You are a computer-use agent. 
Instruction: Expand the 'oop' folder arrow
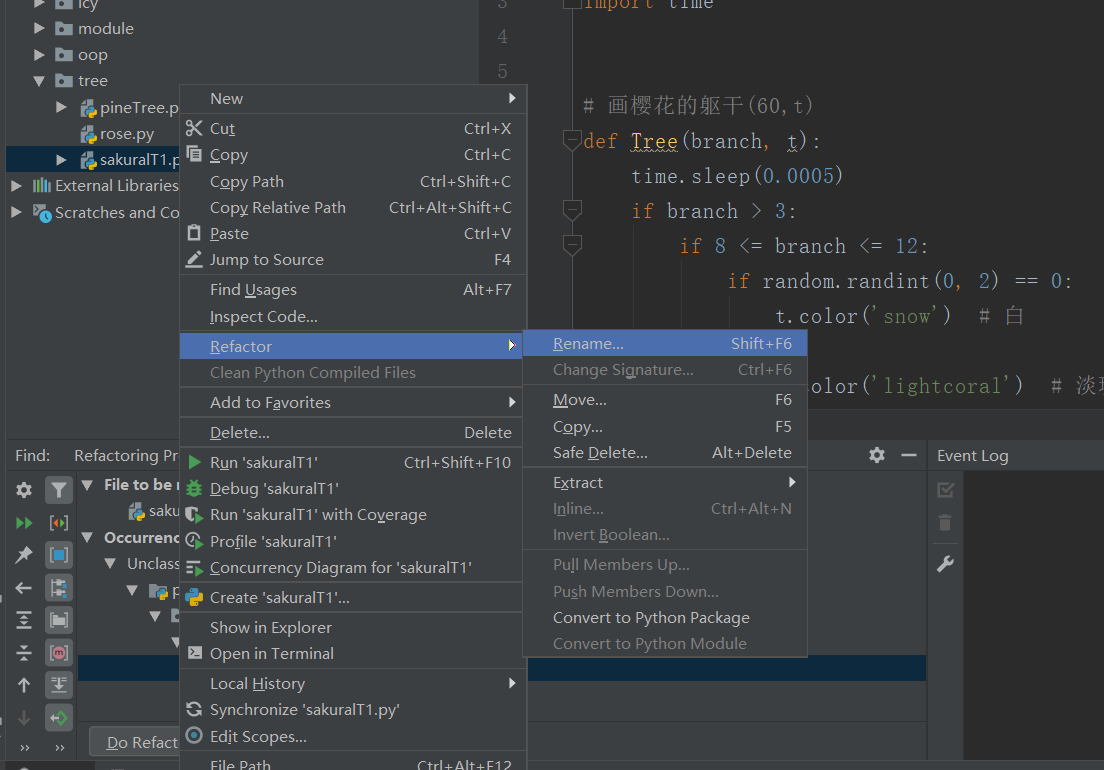point(39,54)
